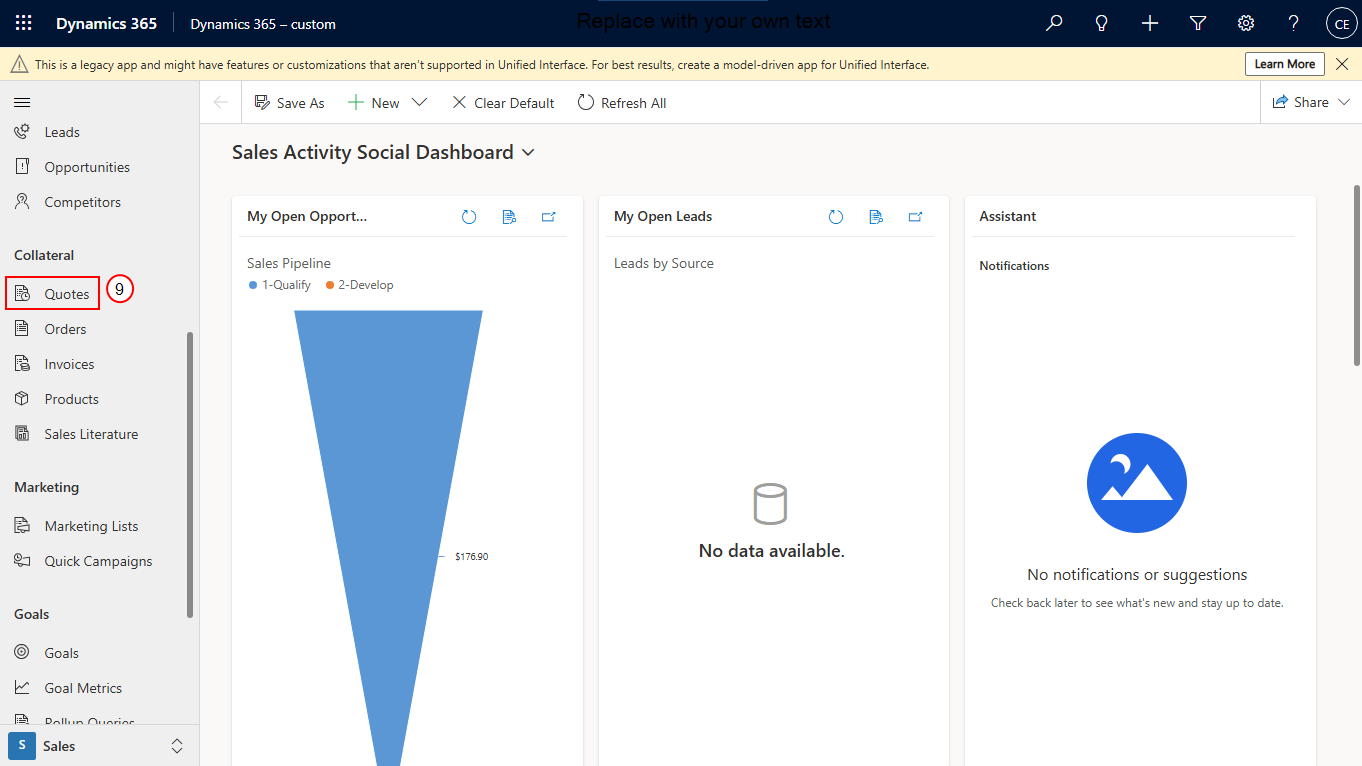Open Leads in the sidebar
This screenshot has width=1362, height=766.
point(61,132)
